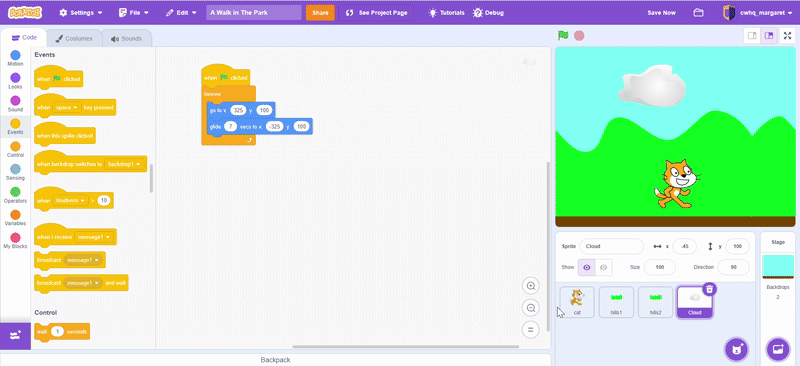
Task: Open the Settings dropdown menu
Action: 81,13
